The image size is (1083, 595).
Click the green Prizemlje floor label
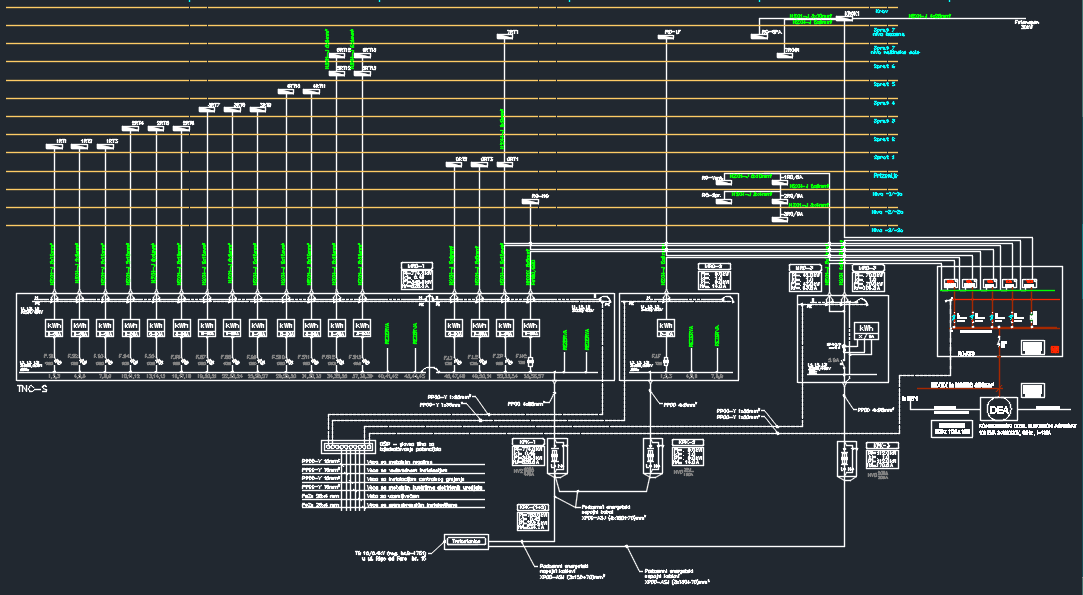click(885, 175)
